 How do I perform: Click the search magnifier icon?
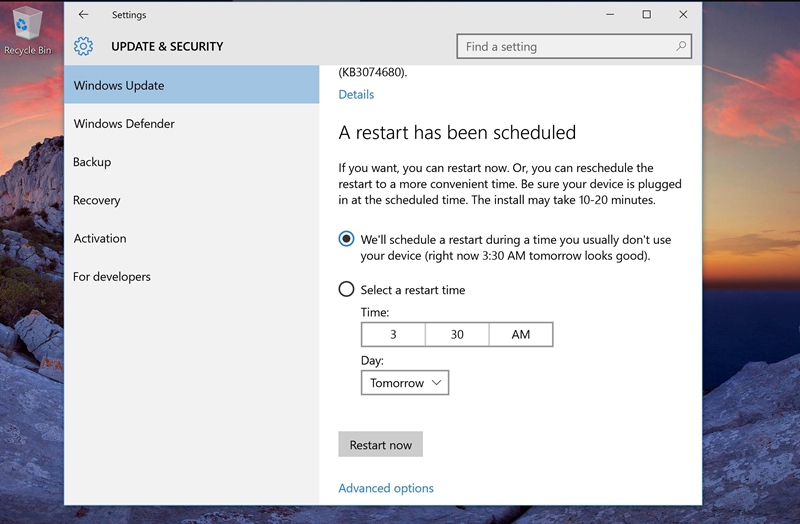click(x=681, y=46)
